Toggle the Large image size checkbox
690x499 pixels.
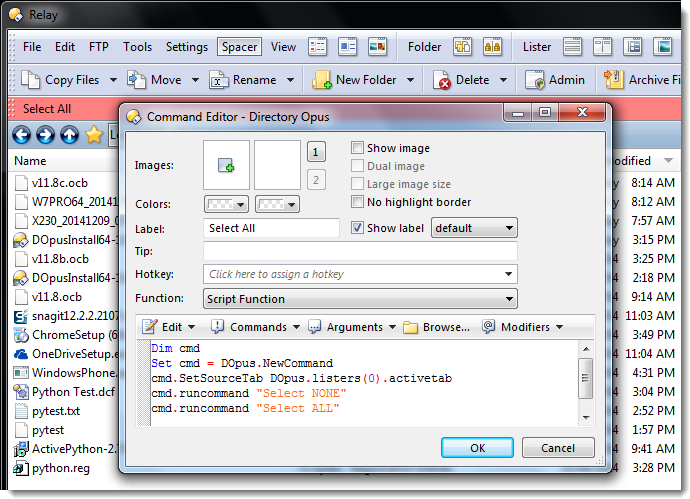357,183
